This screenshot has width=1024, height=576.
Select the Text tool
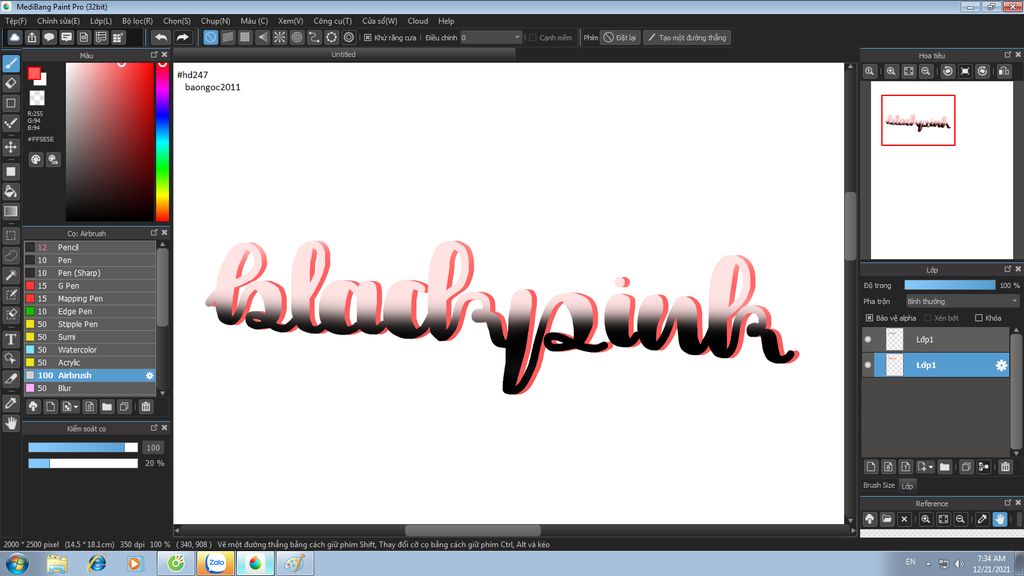tap(10, 338)
